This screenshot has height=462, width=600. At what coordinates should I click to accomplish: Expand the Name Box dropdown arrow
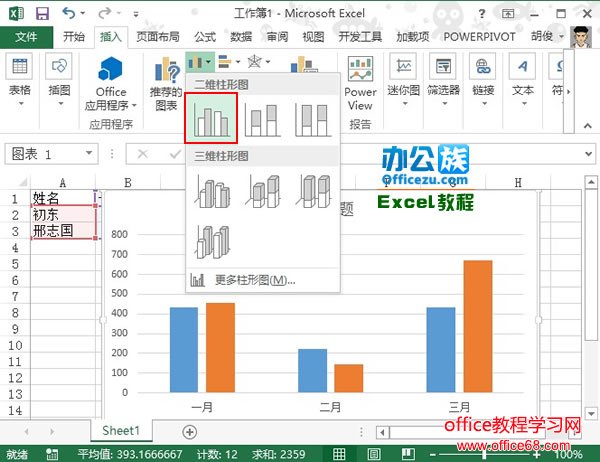point(89,153)
